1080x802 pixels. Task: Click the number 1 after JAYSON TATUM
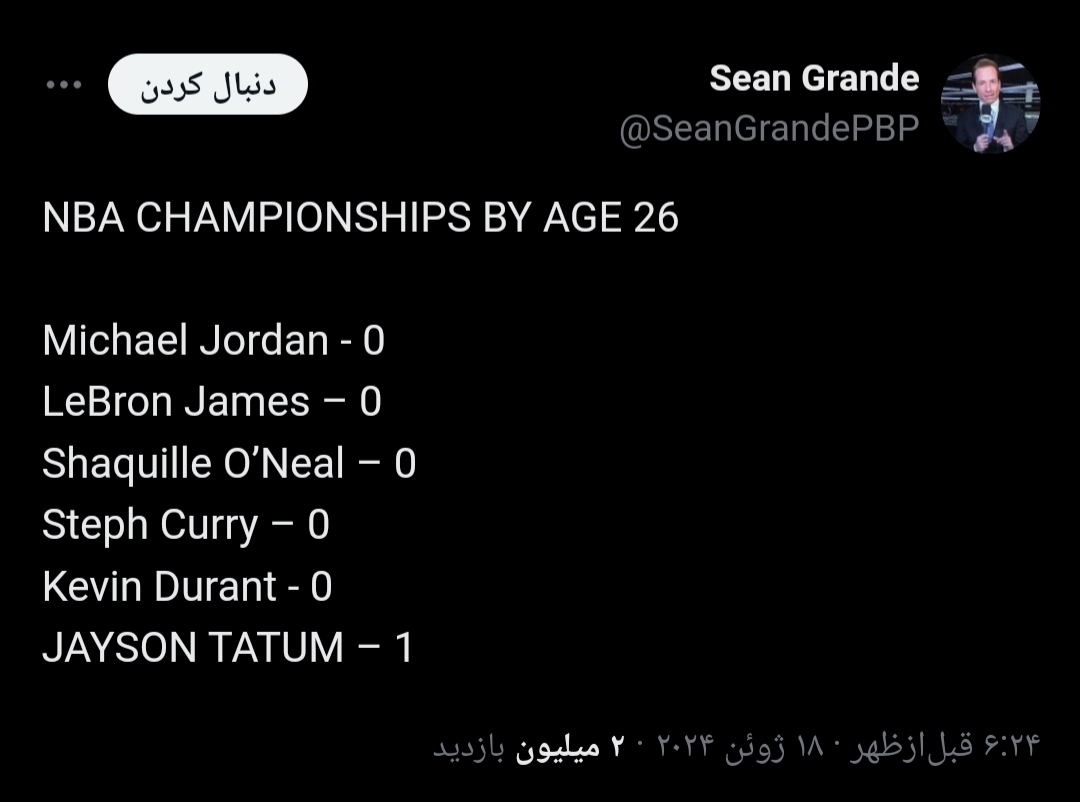click(404, 648)
